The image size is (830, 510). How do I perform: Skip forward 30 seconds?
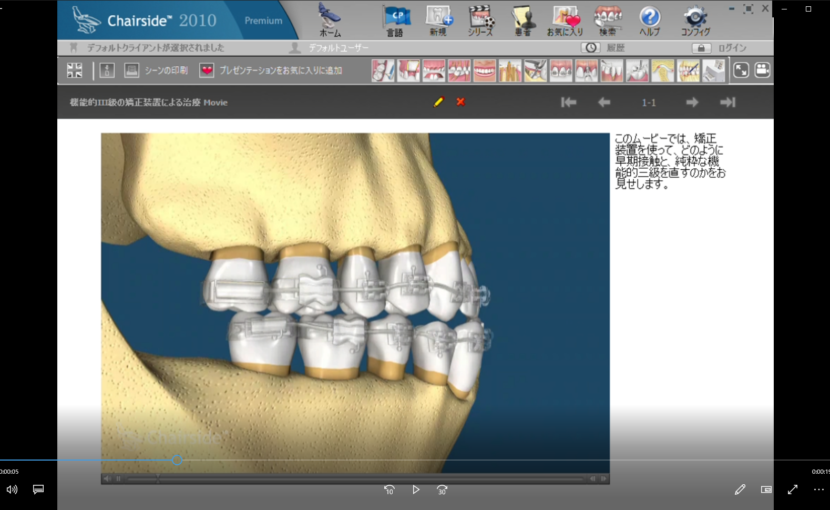[x=442, y=490]
